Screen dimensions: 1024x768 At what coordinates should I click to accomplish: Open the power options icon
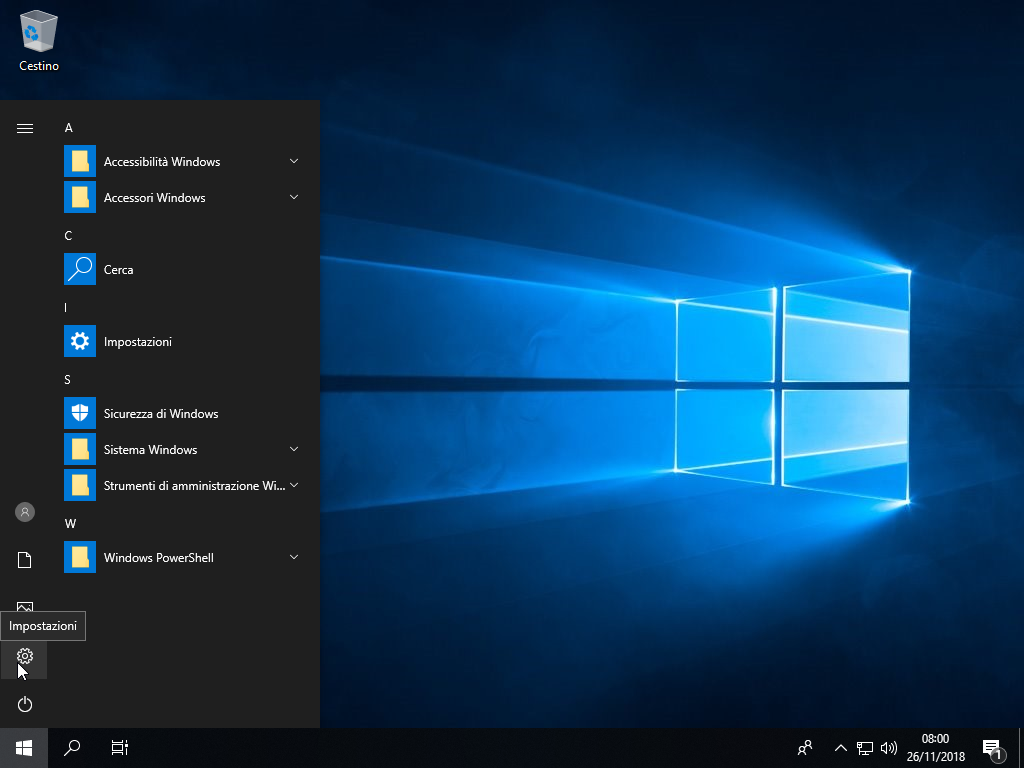tap(25, 704)
